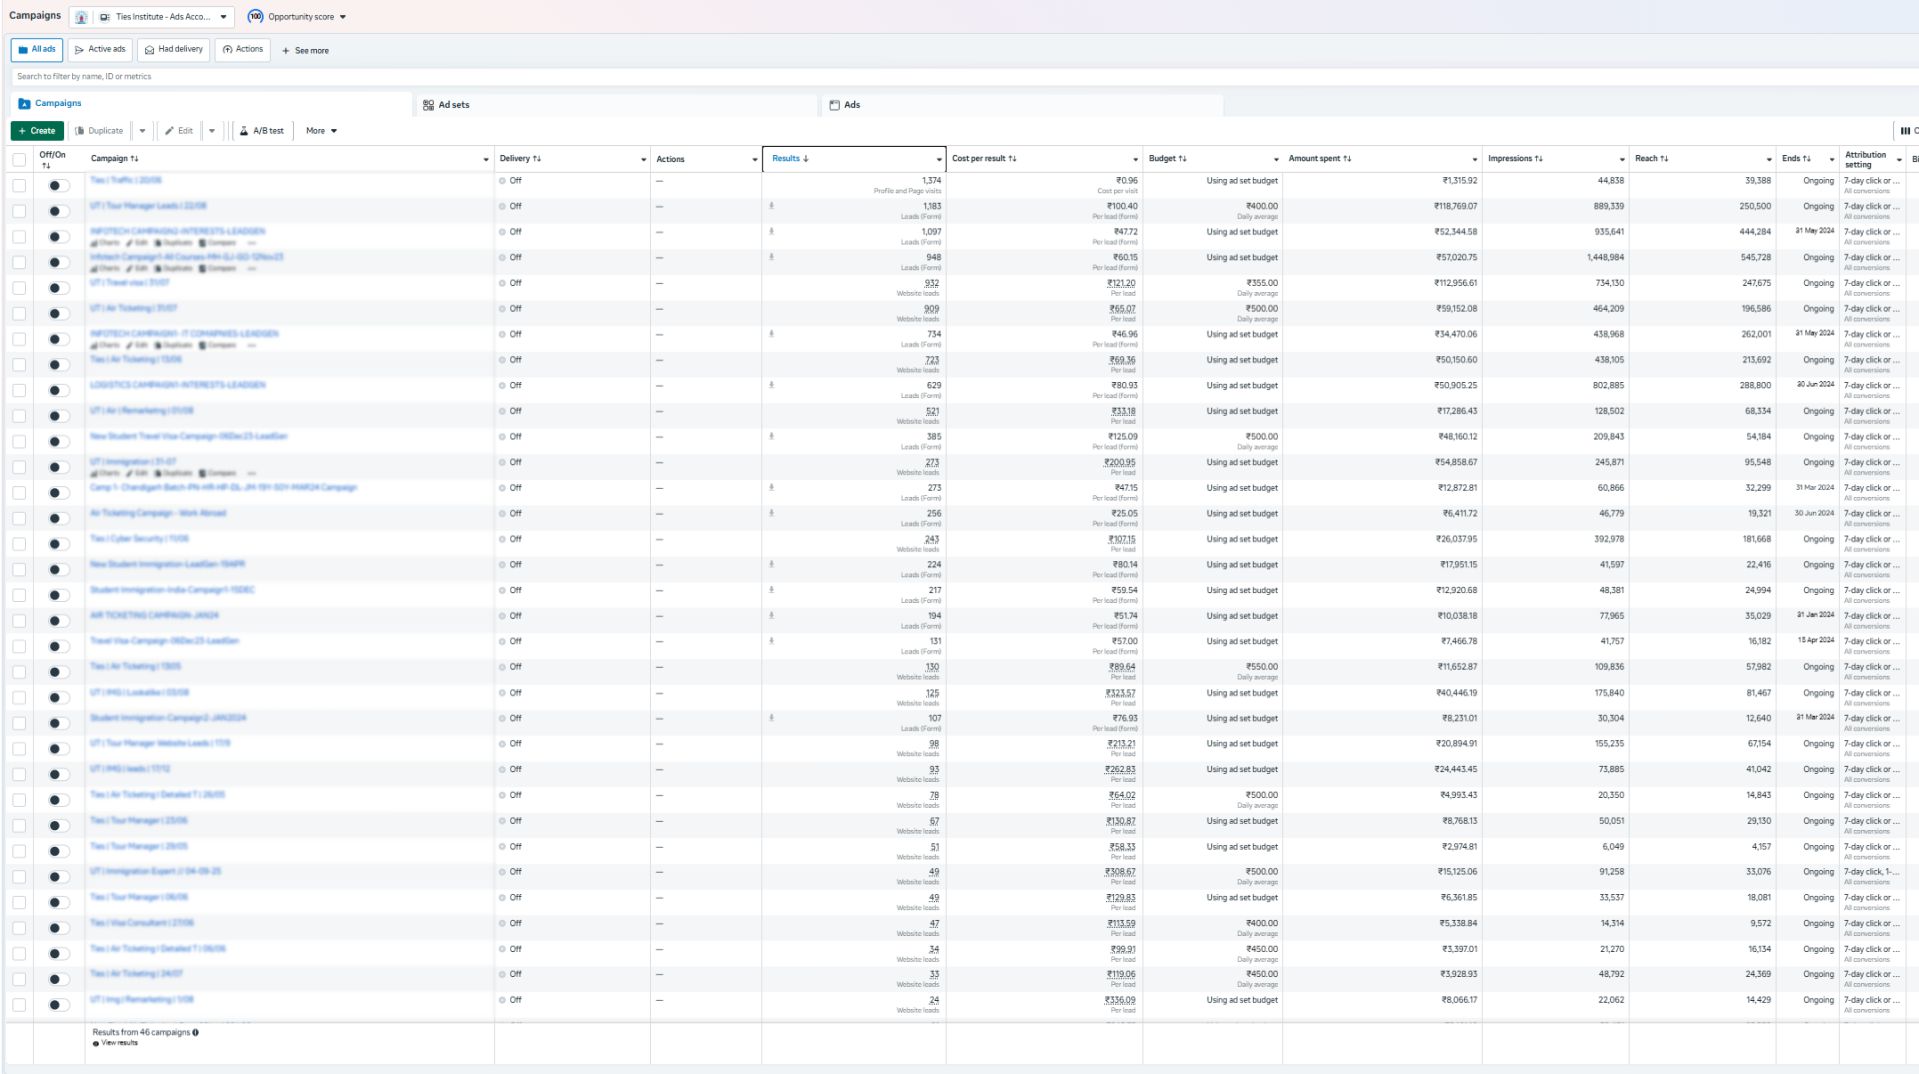Click the sort arrows on the Budget header
Screen dimensions: 1919x1074
click(1183, 159)
